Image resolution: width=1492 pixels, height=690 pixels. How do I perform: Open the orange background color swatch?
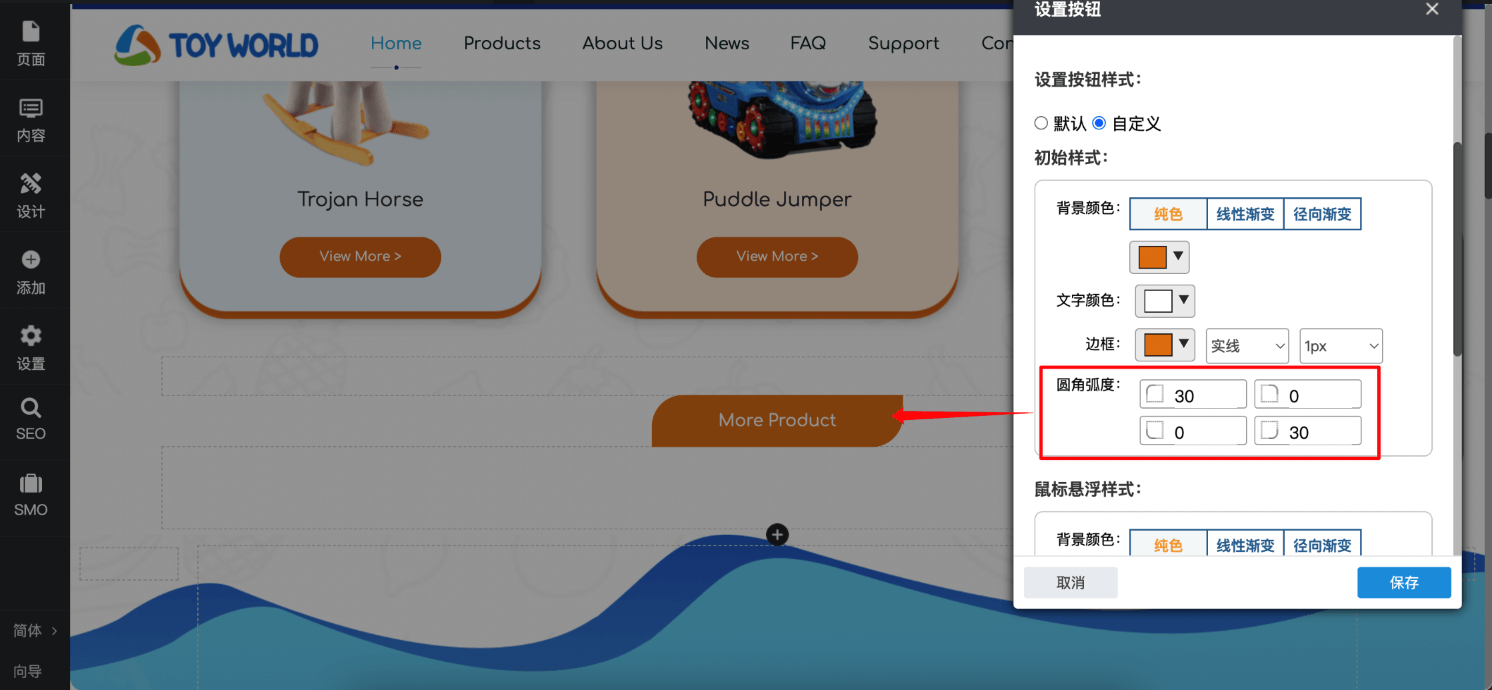1152,256
